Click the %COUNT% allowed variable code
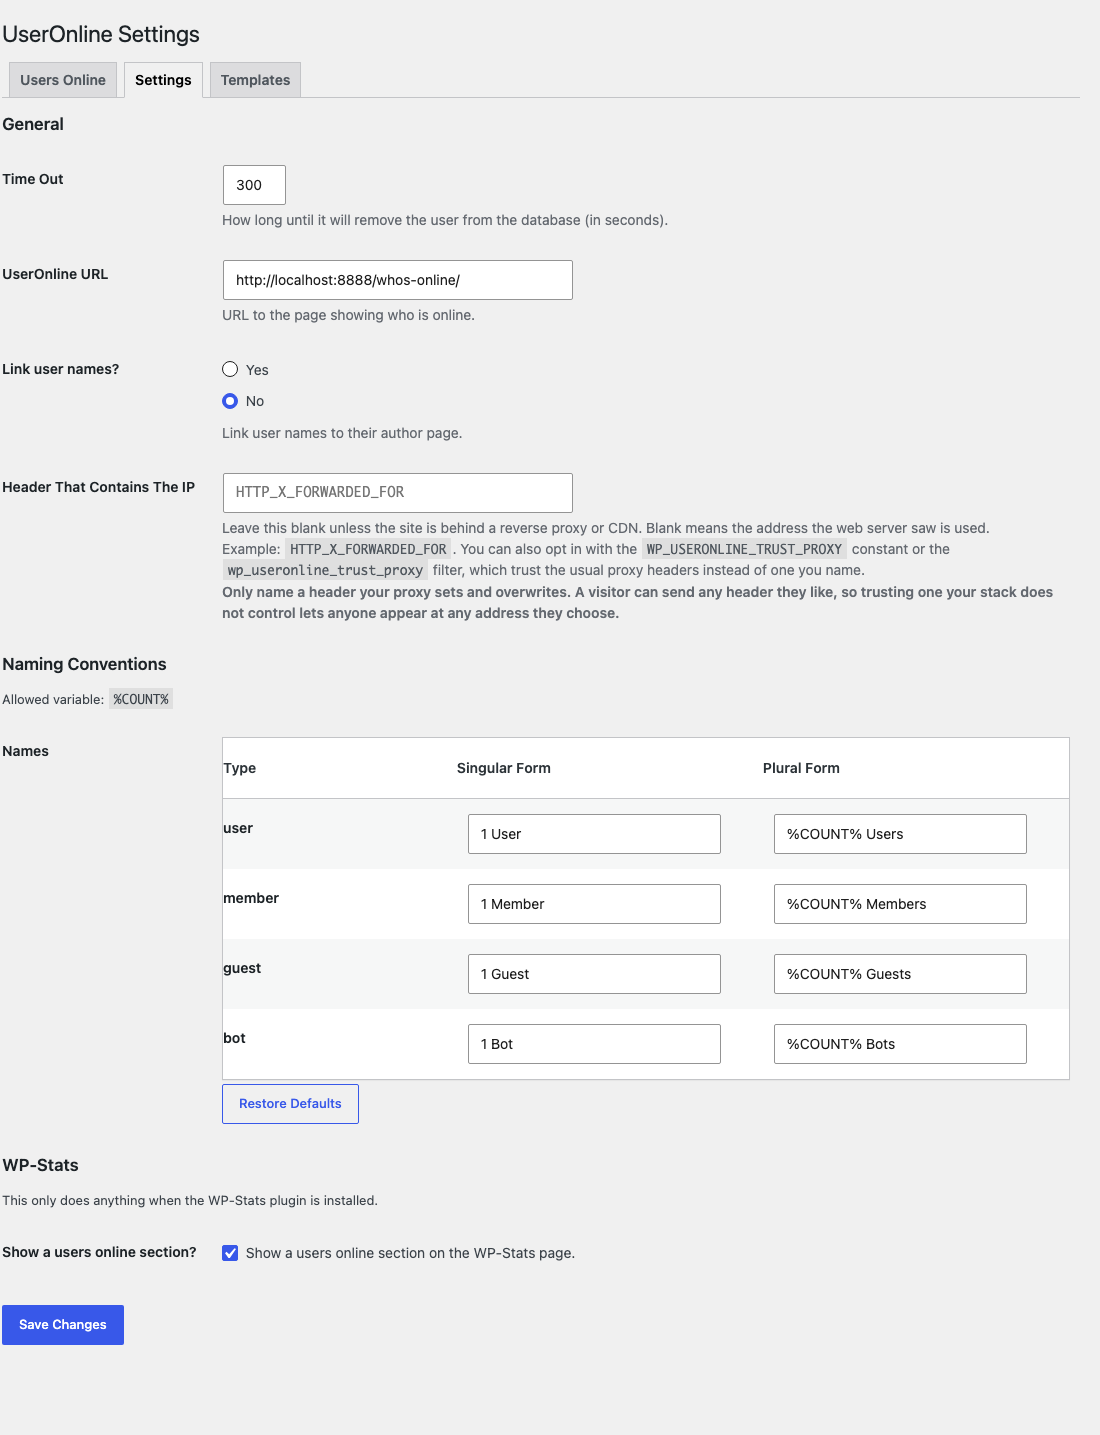 [141, 699]
